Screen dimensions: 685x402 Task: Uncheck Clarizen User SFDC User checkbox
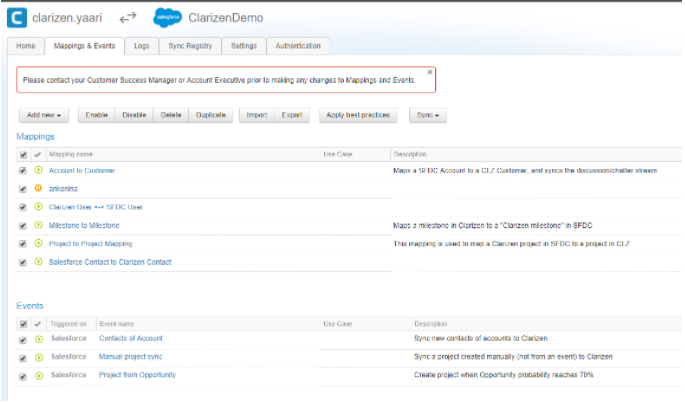pos(23,208)
